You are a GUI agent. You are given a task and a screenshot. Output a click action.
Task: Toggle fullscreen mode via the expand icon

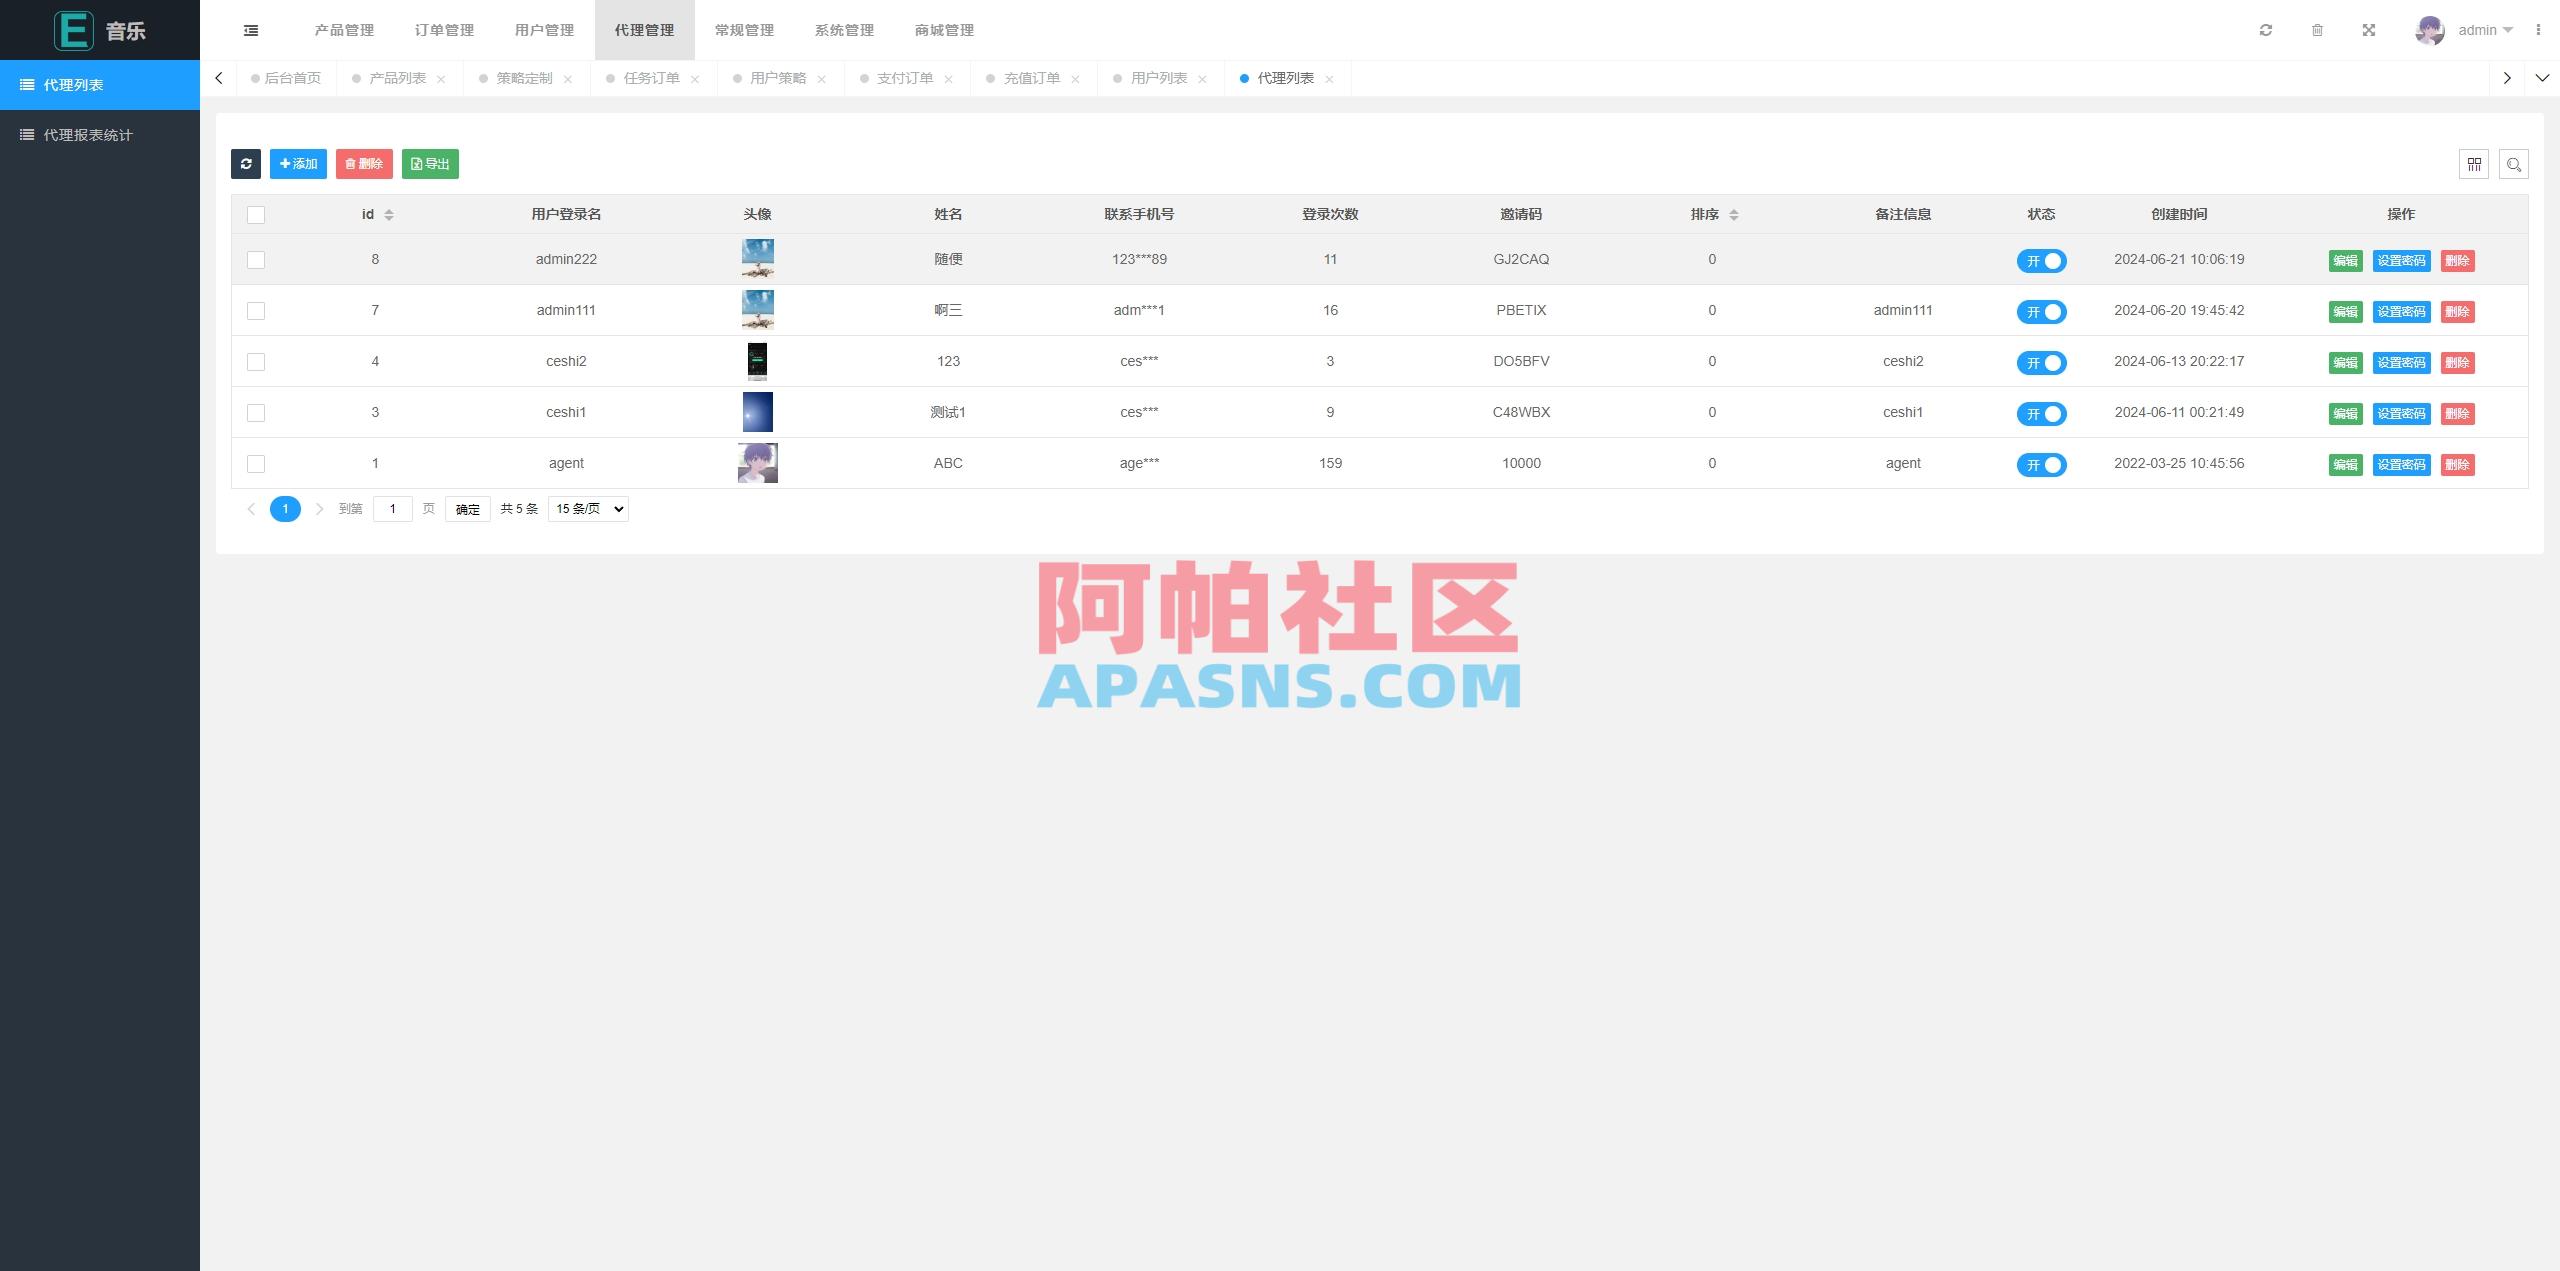[2369, 30]
